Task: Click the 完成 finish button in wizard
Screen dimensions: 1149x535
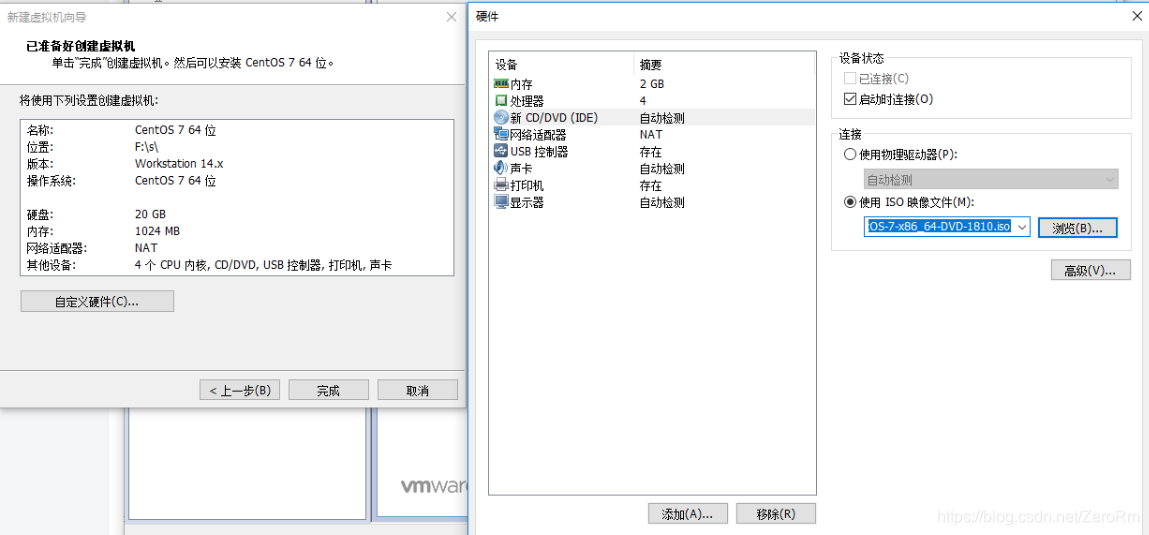Action: point(328,390)
